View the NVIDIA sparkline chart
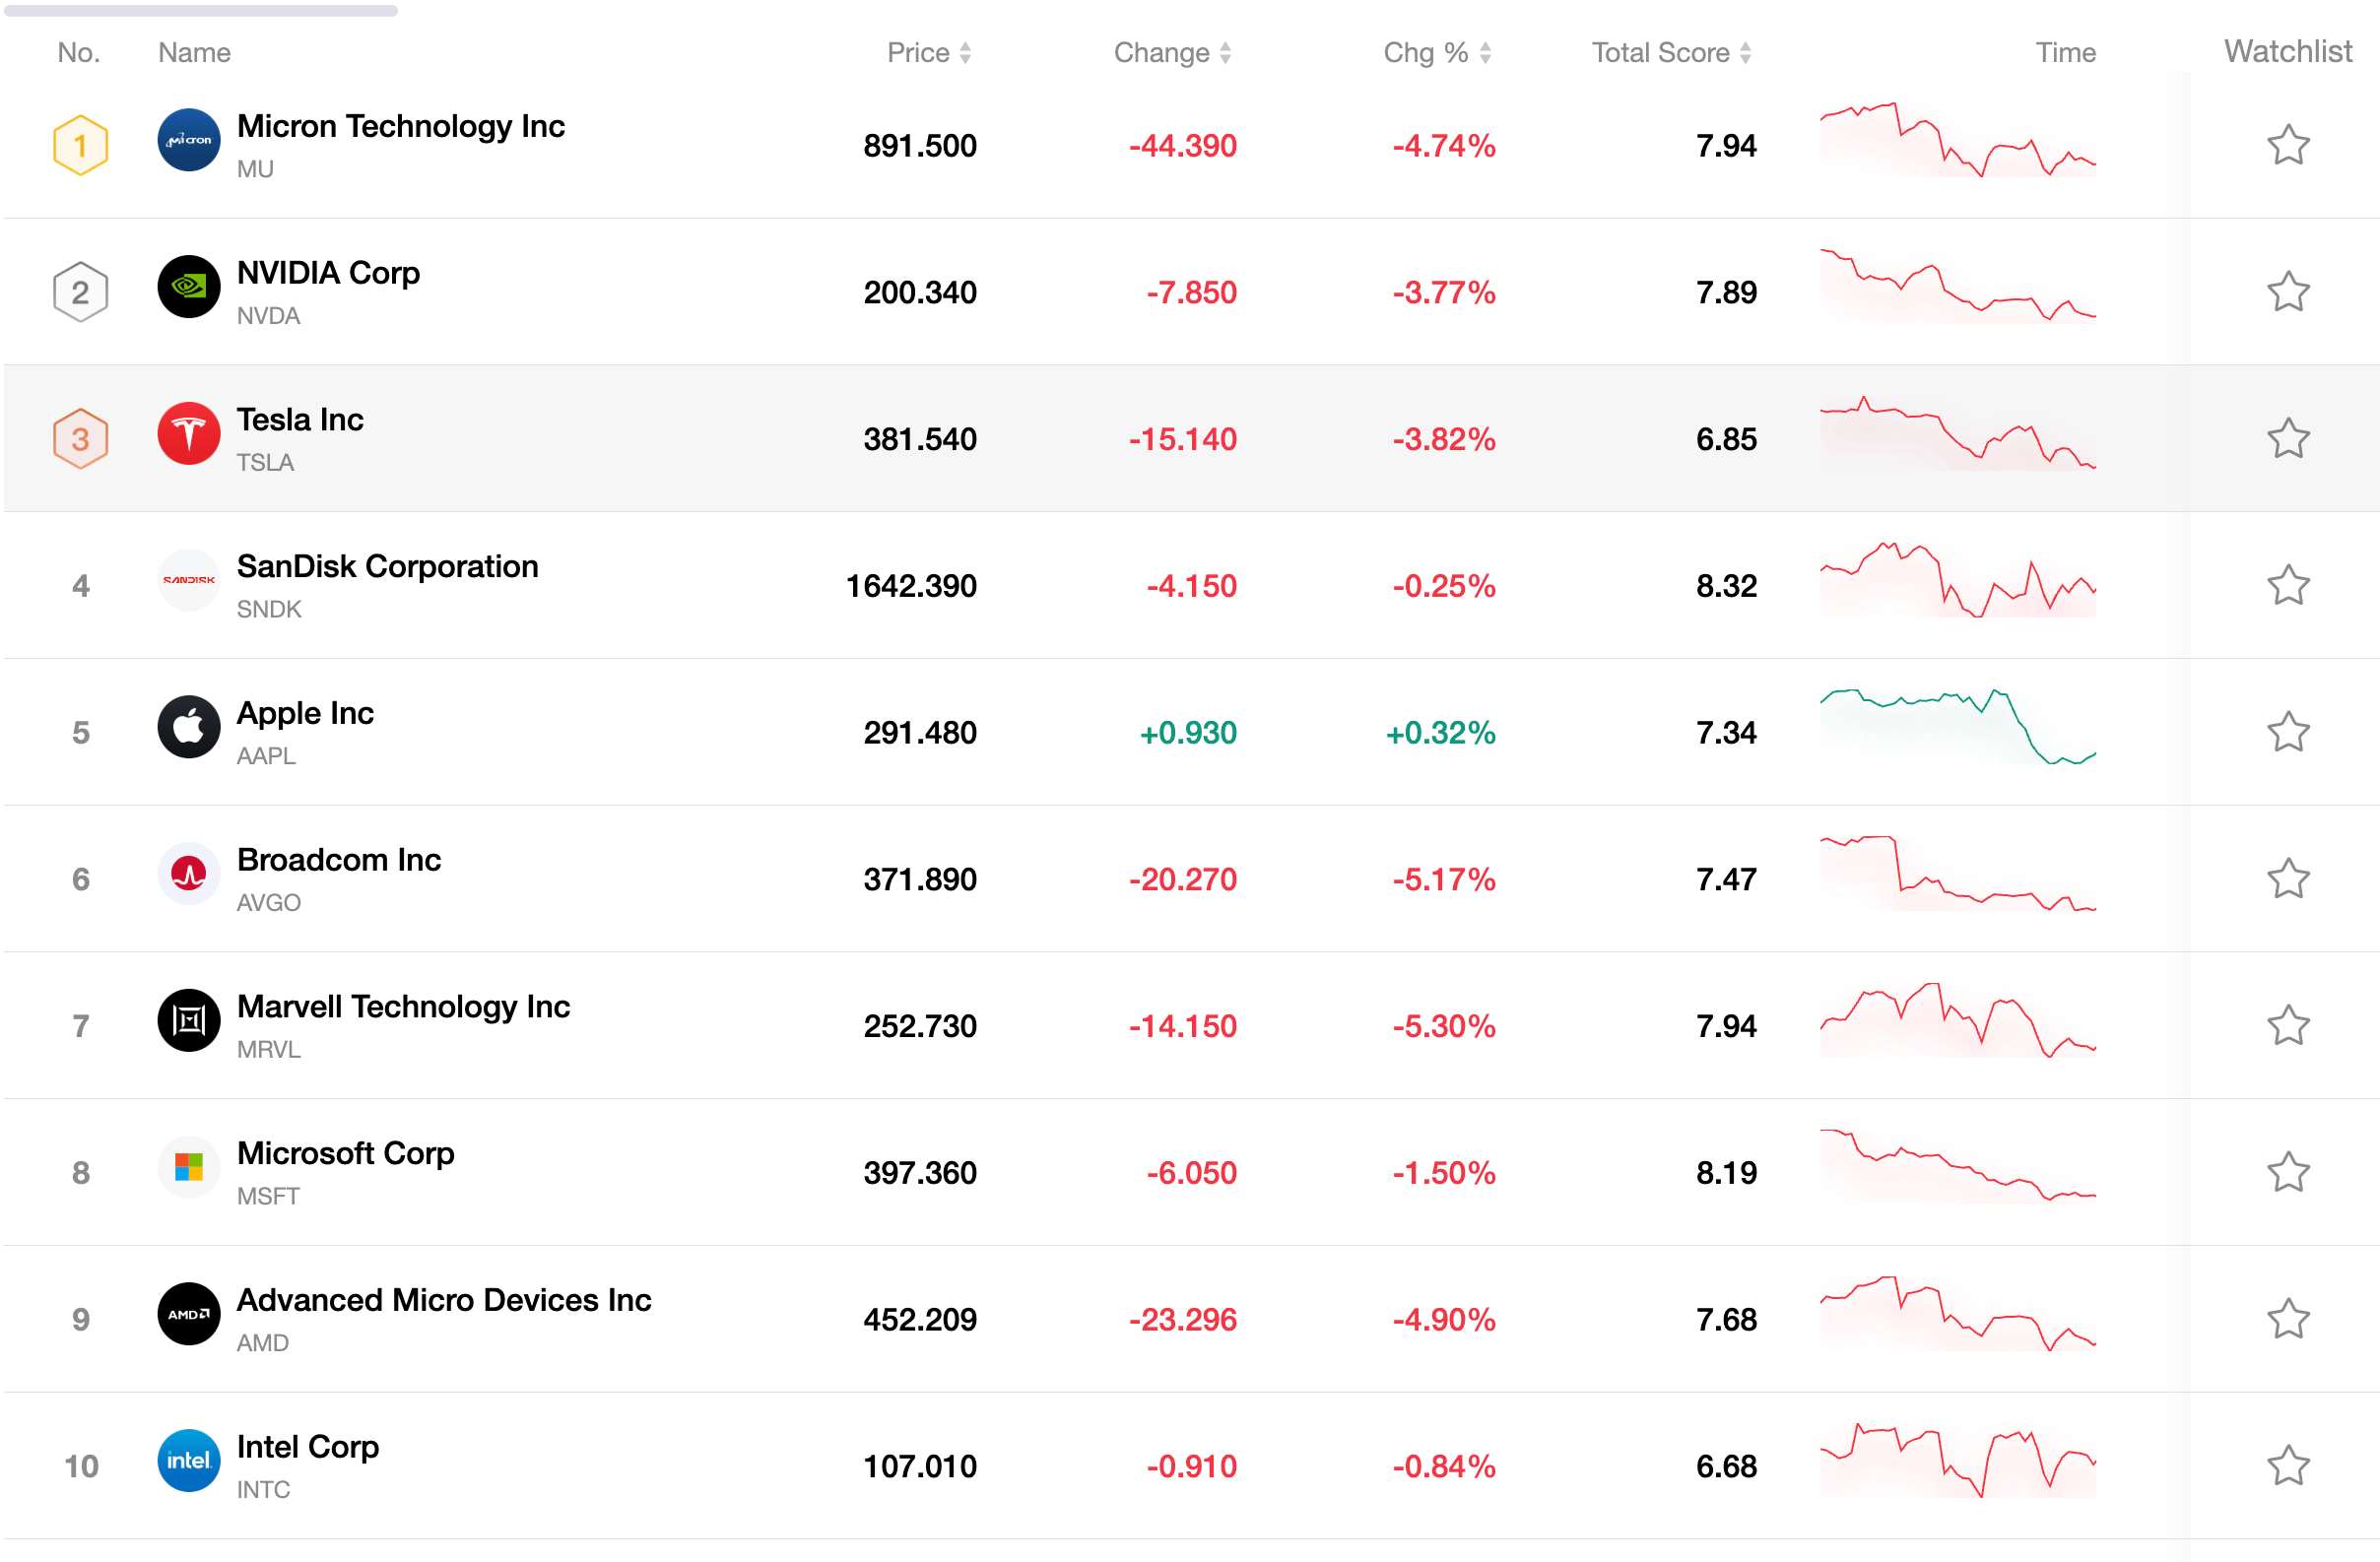 (x=1957, y=286)
